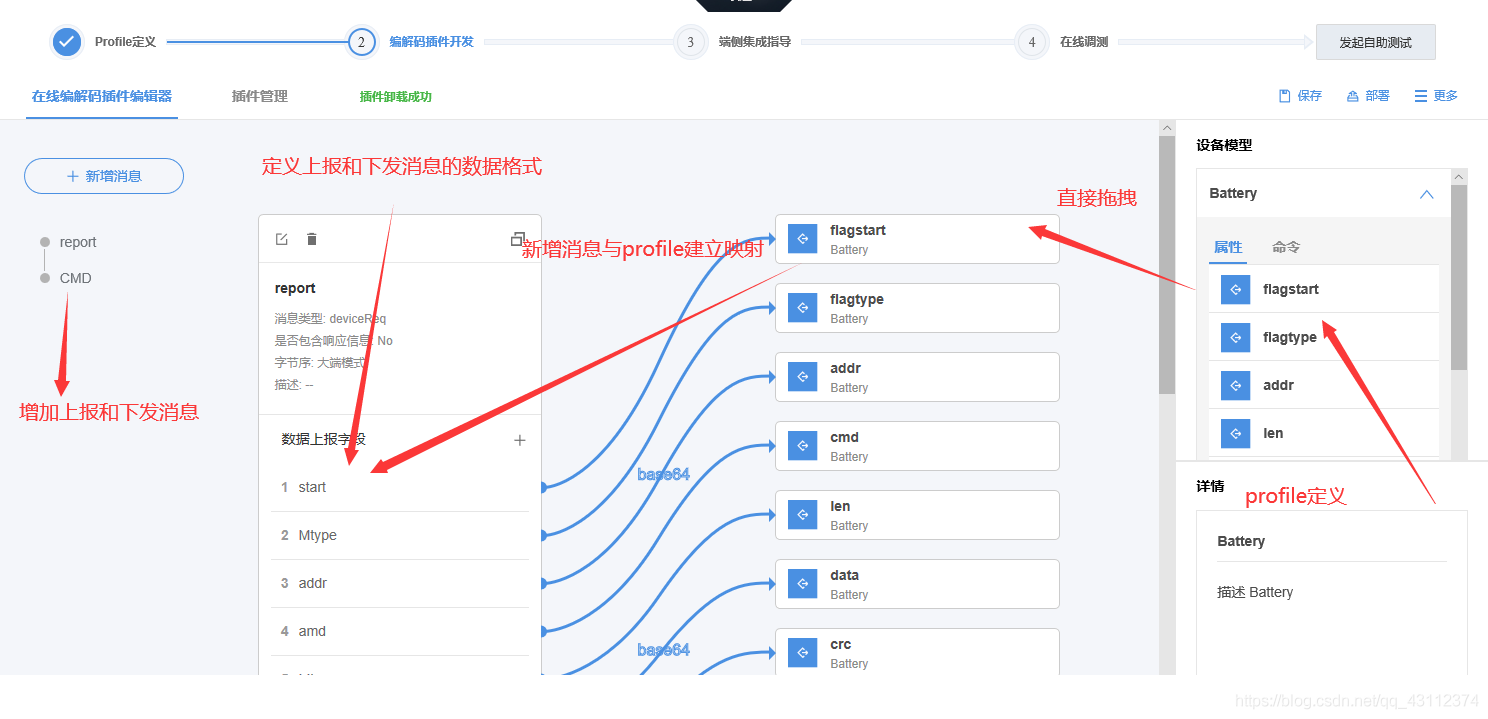Click the edit icon on report card
1488x719 pixels.
click(282, 239)
